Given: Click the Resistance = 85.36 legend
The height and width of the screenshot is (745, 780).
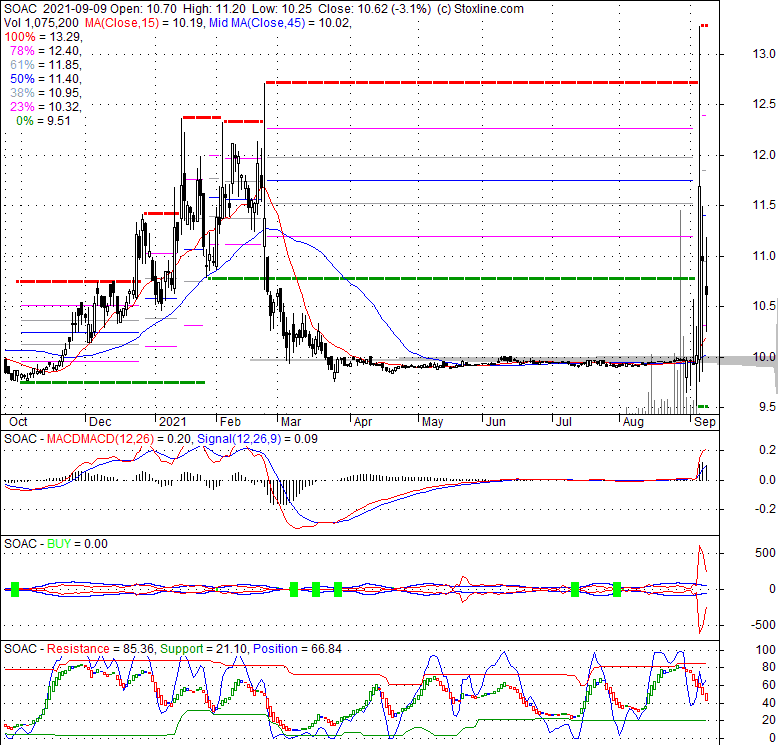Looking at the screenshot, I should coord(101,649).
